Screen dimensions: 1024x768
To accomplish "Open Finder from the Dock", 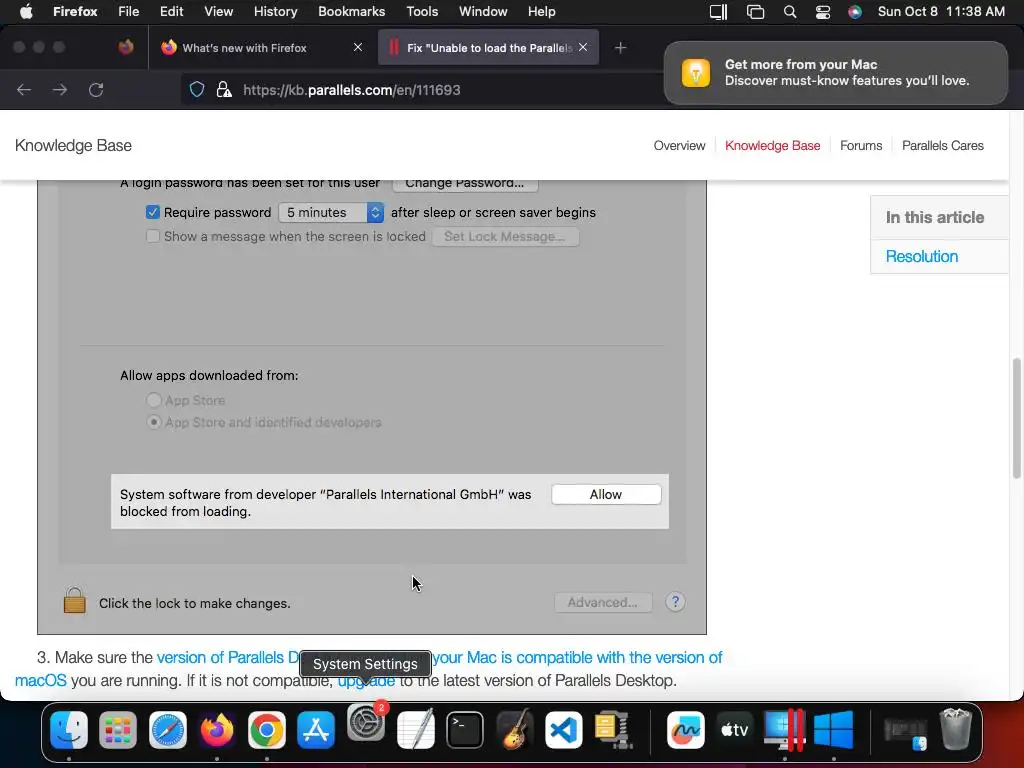I will click(x=69, y=729).
